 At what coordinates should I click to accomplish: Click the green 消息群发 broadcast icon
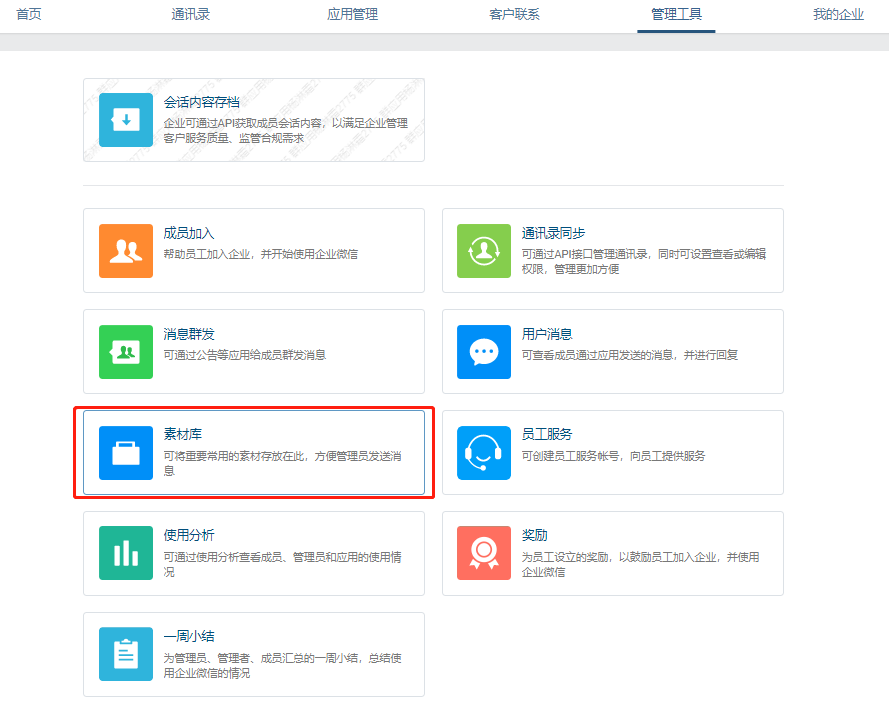(126, 351)
